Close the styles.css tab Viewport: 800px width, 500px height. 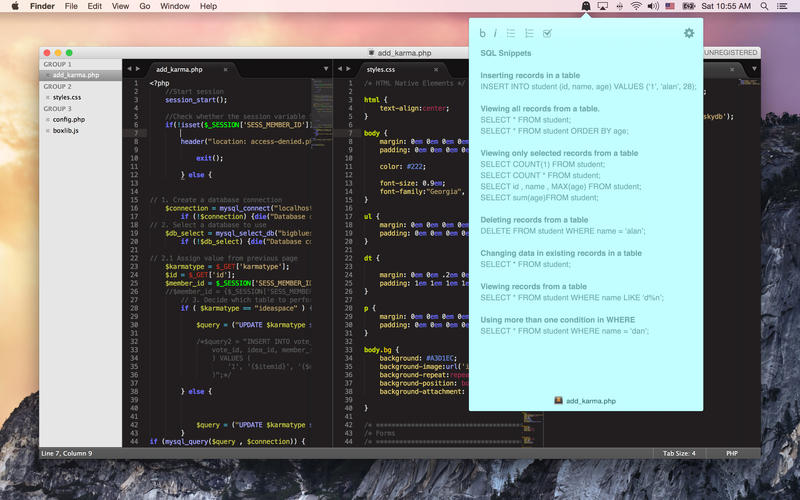pyautogui.click(x=436, y=70)
